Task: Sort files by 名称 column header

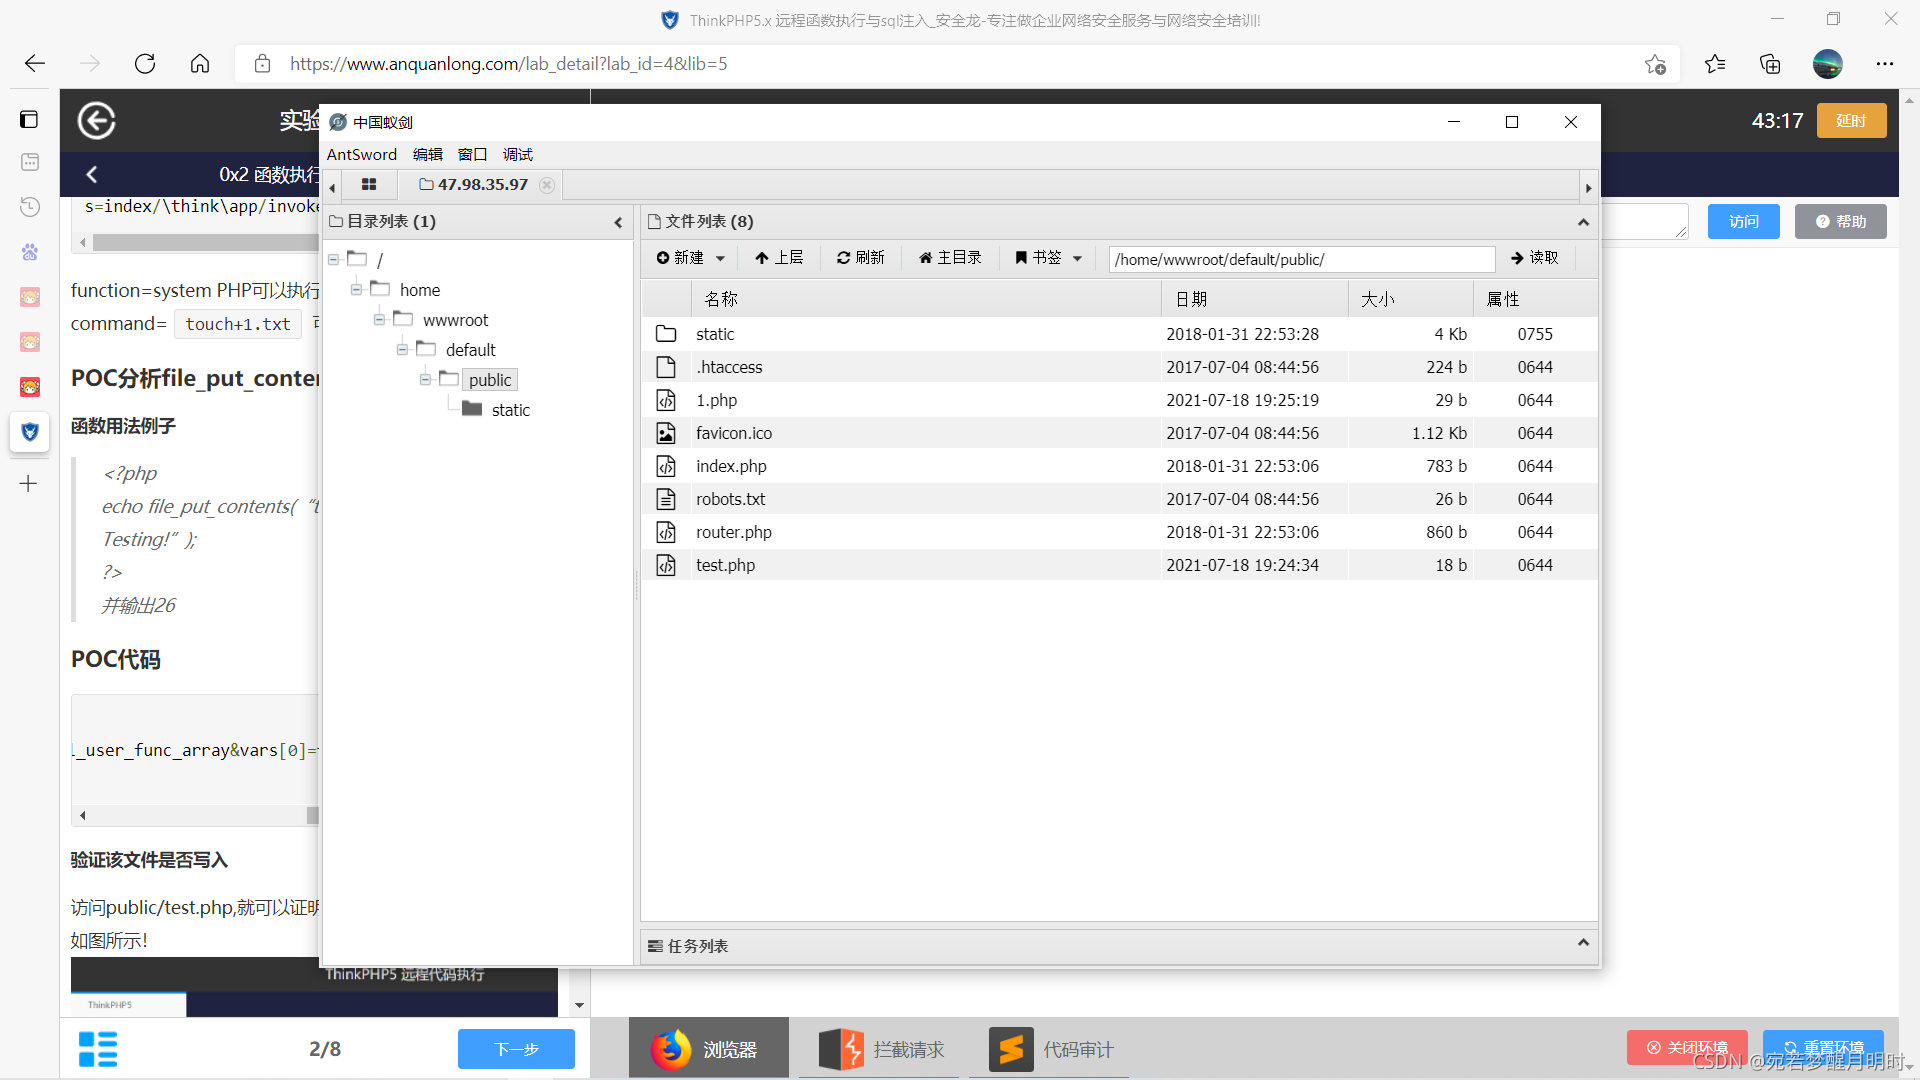Action: 926,299
